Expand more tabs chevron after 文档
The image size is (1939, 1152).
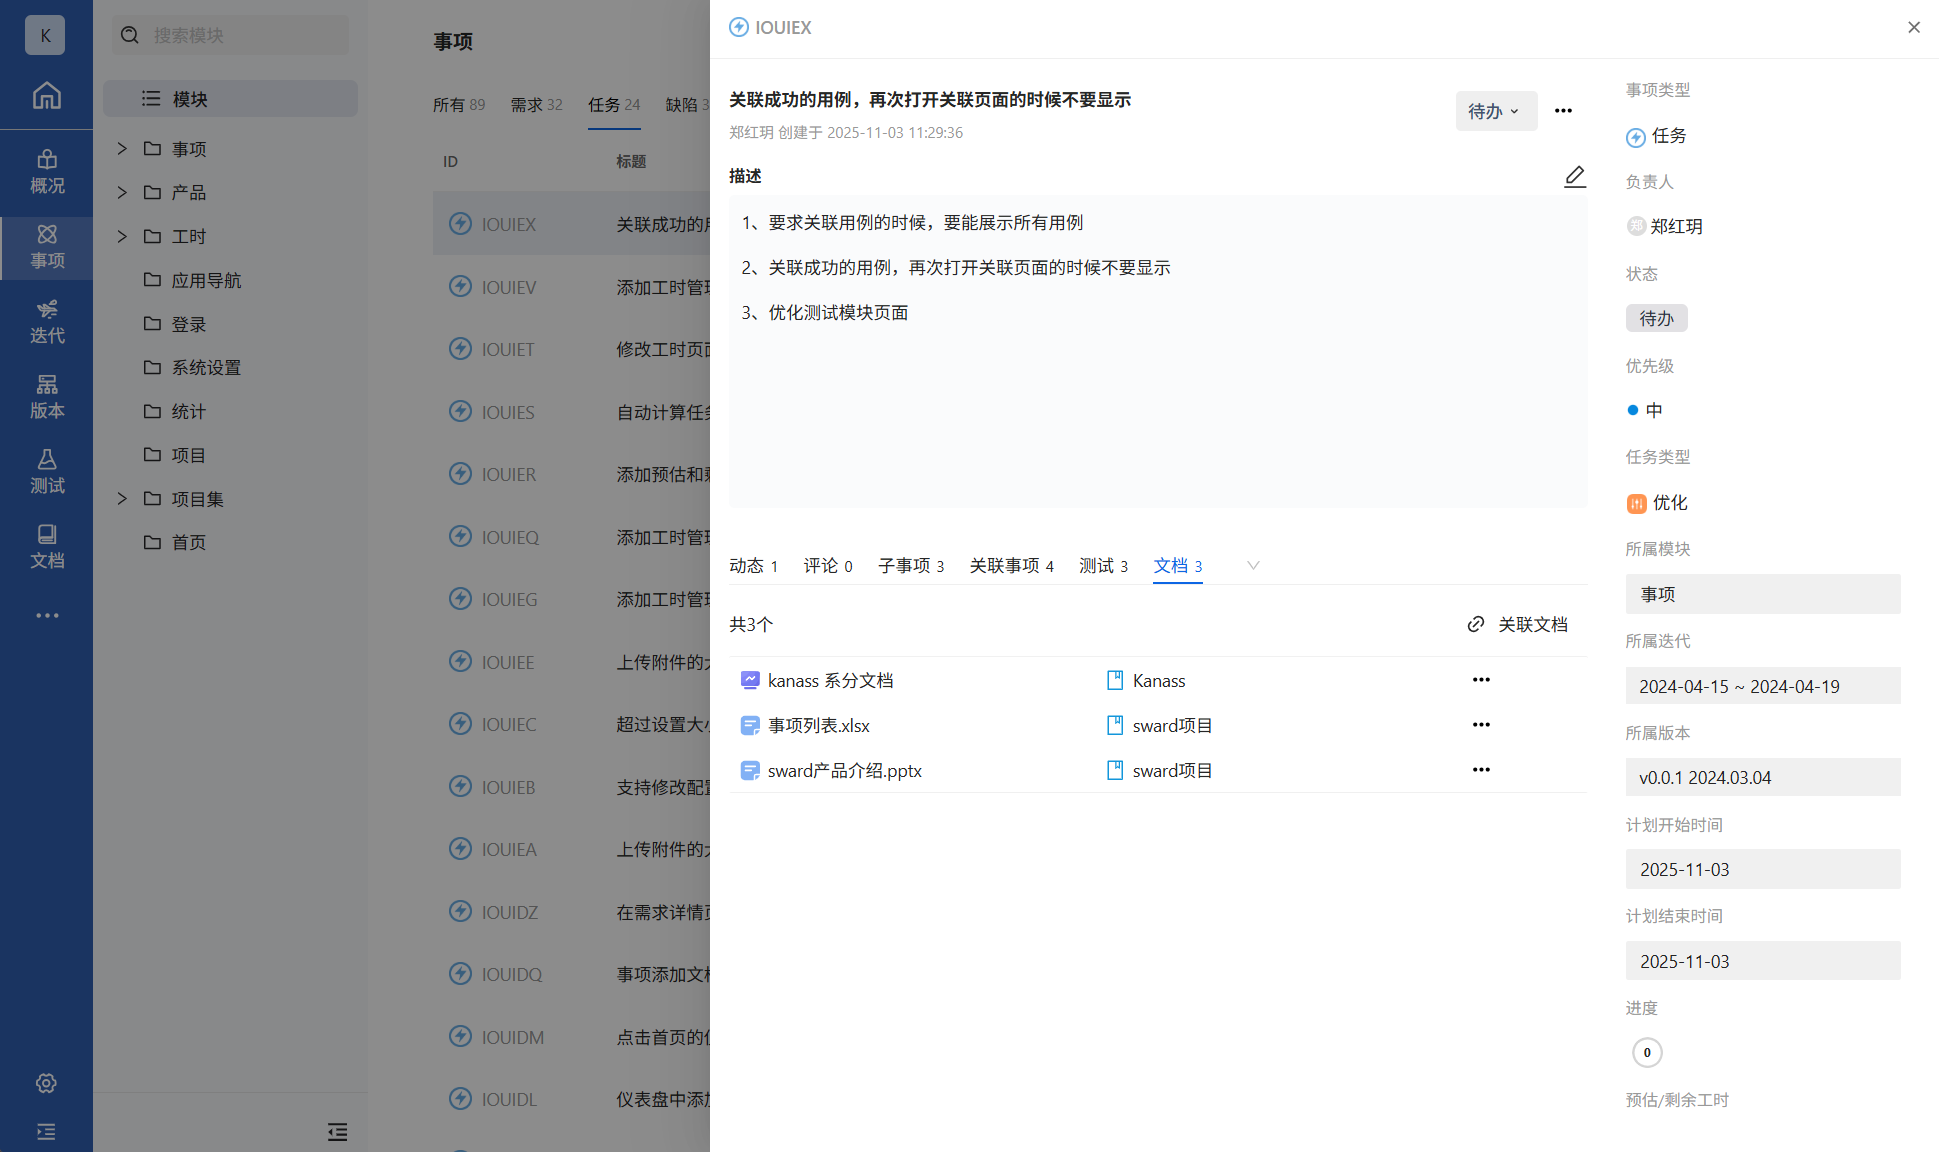pyautogui.click(x=1252, y=566)
